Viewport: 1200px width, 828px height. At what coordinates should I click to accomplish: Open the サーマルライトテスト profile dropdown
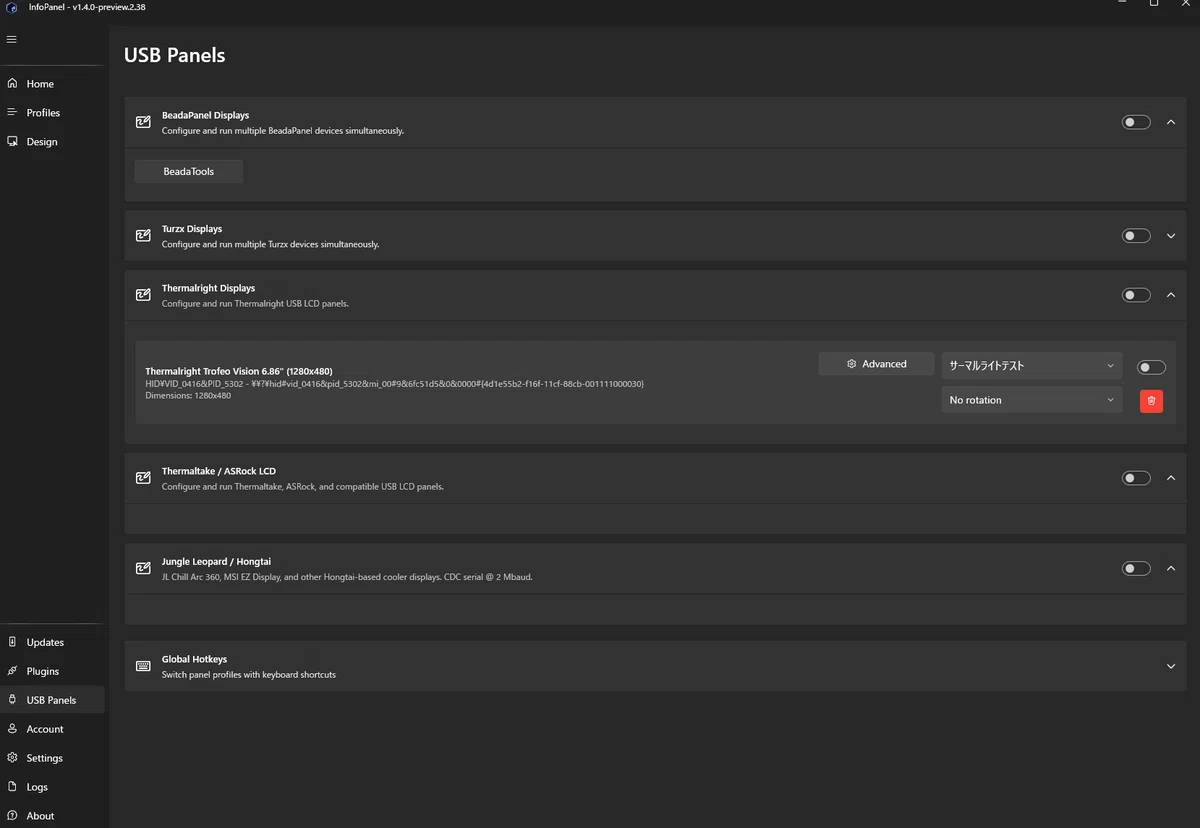coord(1032,365)
